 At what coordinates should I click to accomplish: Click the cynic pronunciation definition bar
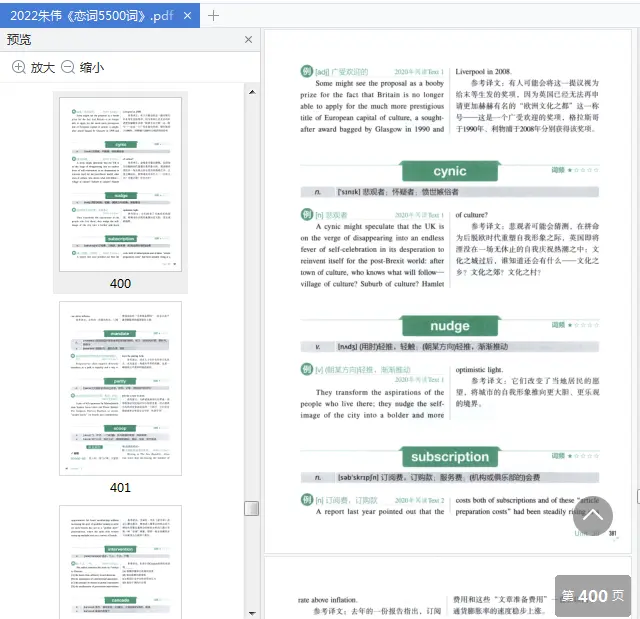pos(450,192)
